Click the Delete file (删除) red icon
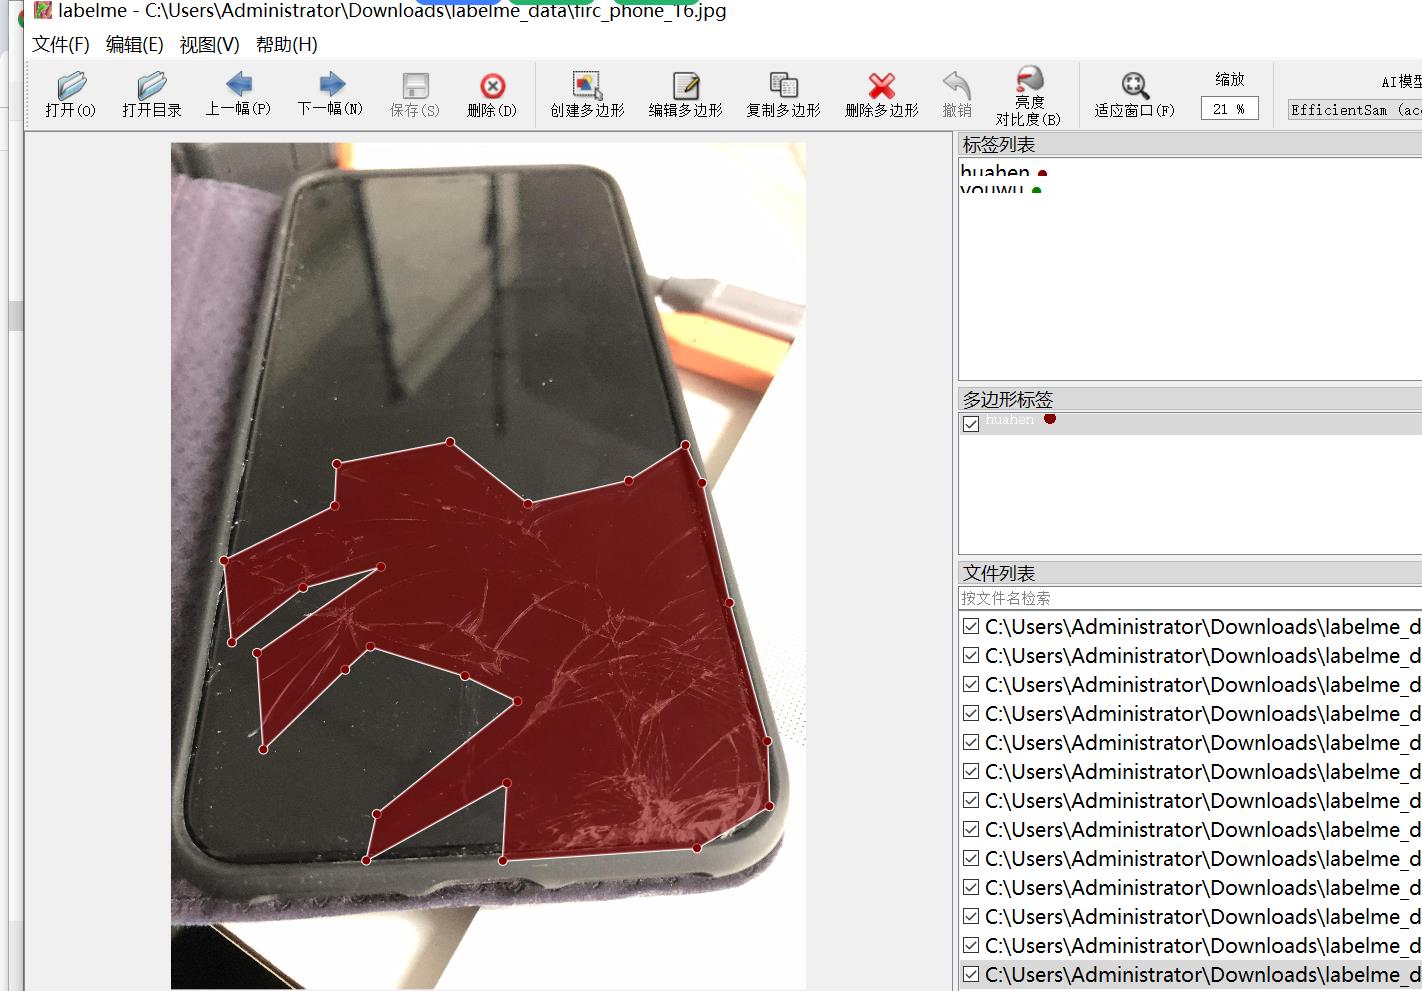 (492, 86)
